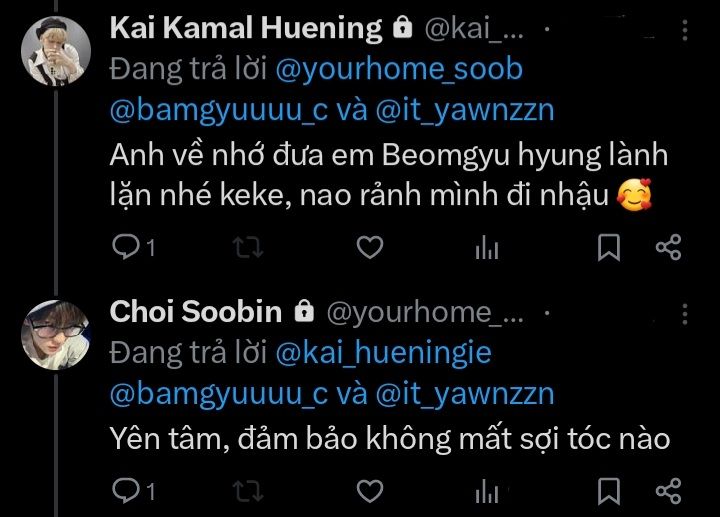Screen dimensions: 720x517
Task: View analytics for Kai Kamal Huening's tweet
Action: pos(487,247)
